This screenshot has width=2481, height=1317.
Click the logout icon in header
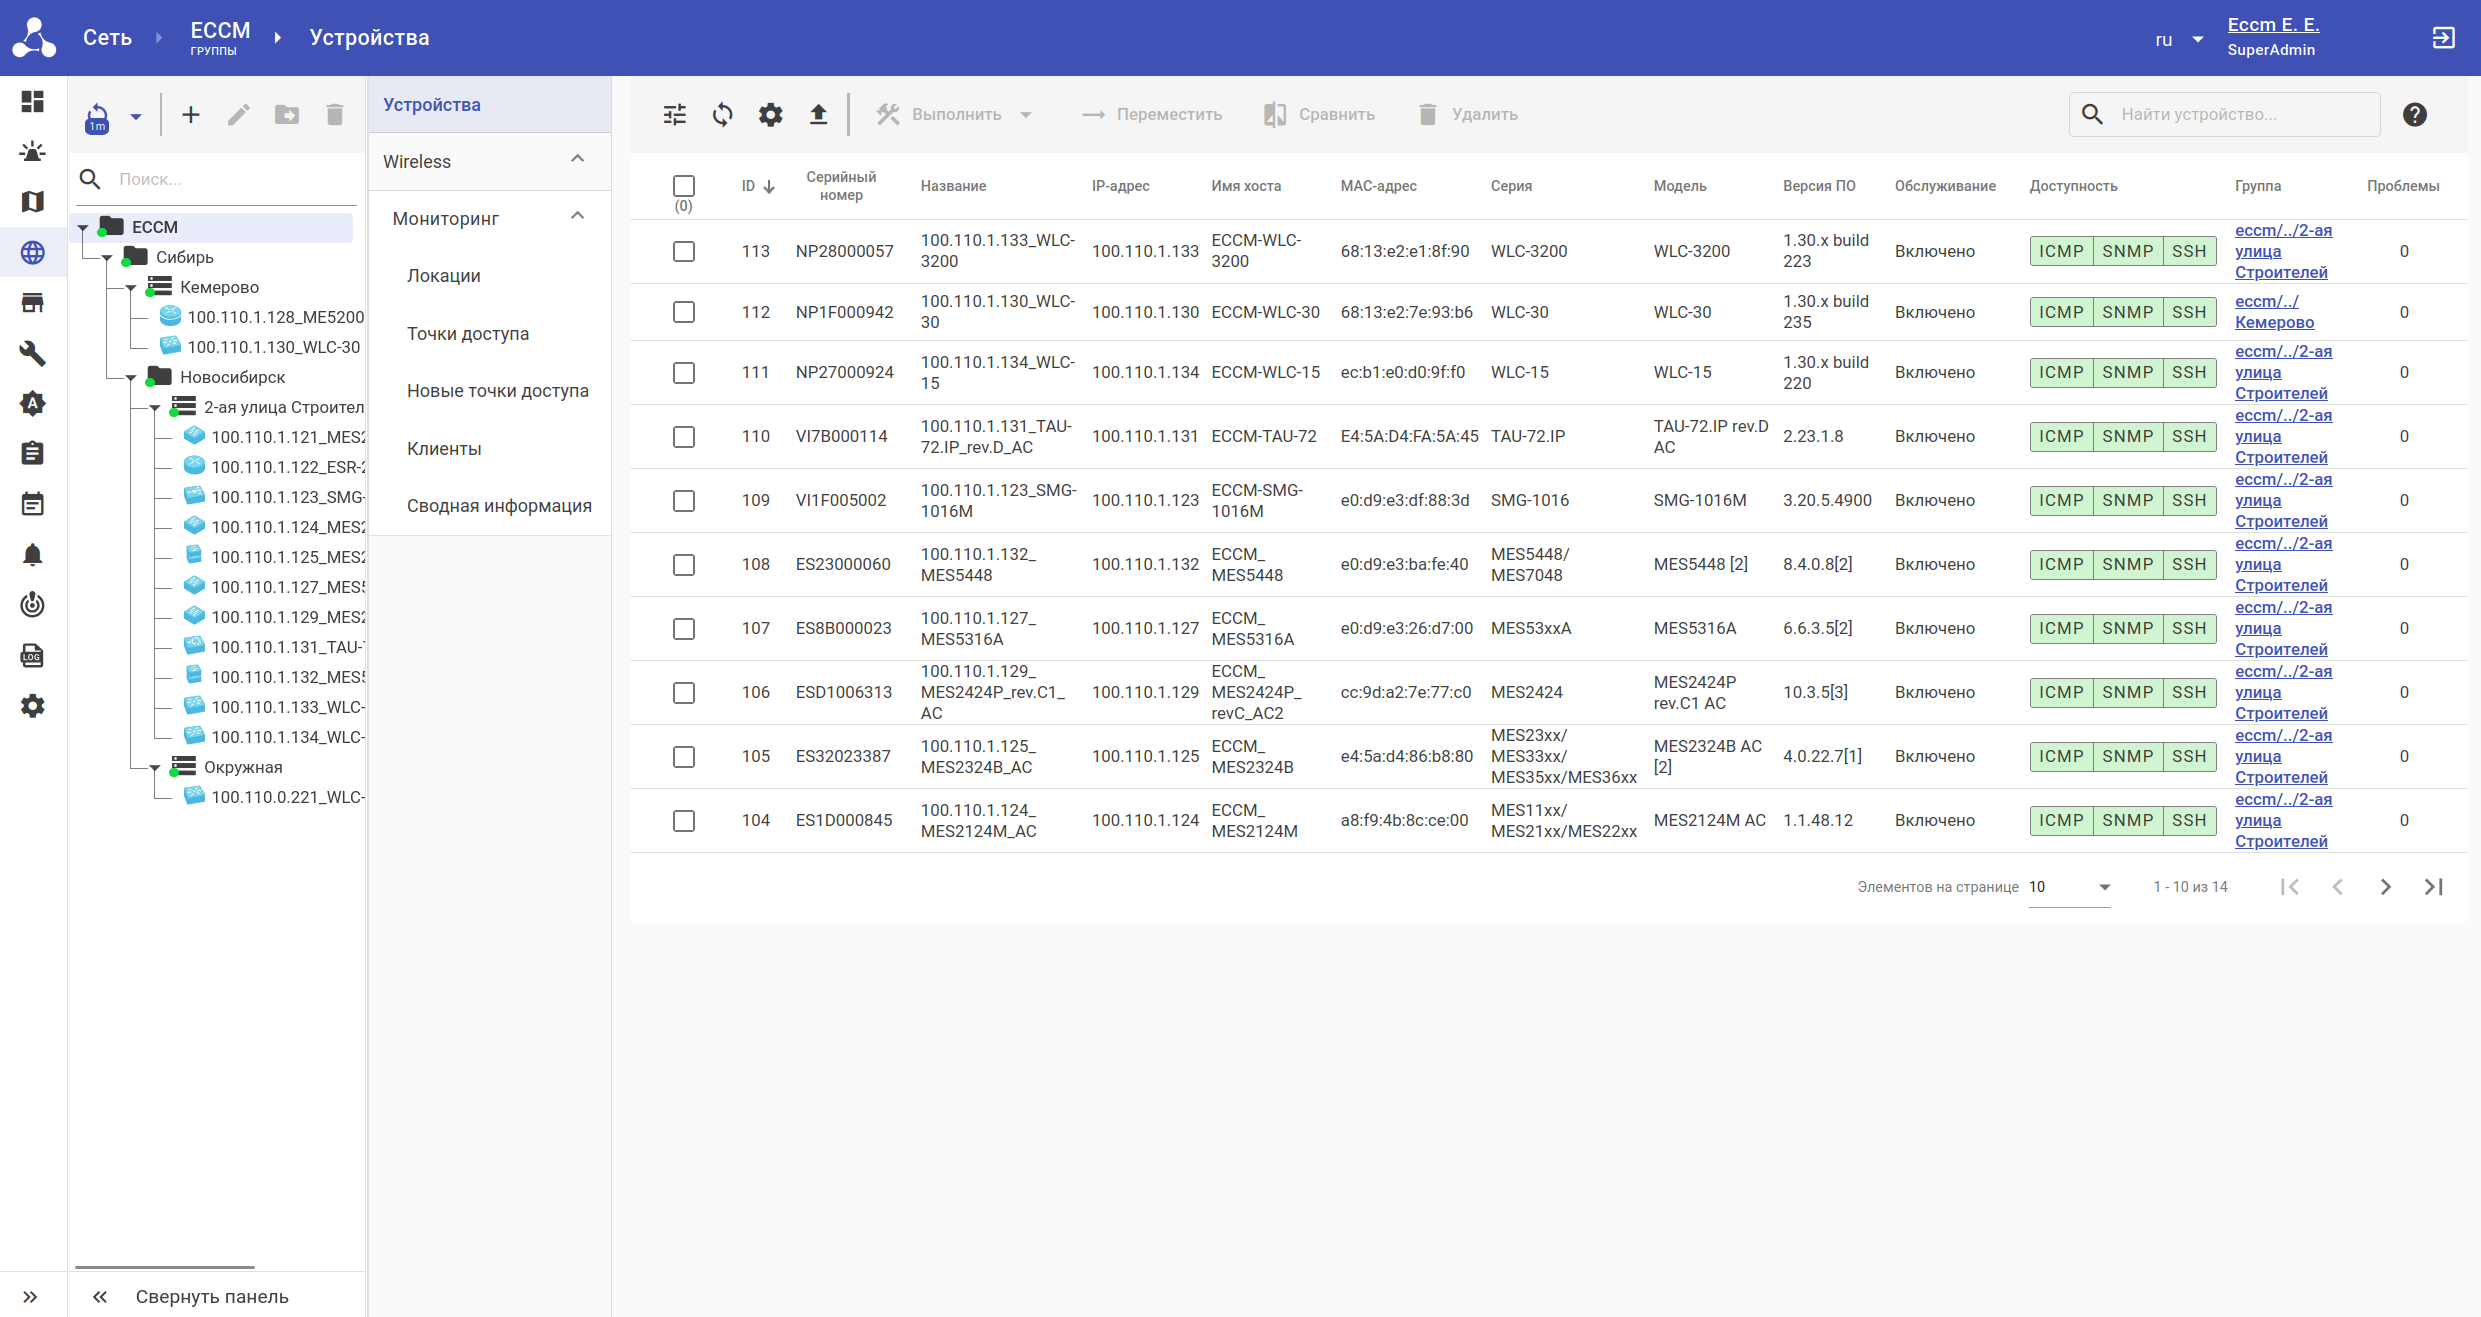(x=2443, y=38)
